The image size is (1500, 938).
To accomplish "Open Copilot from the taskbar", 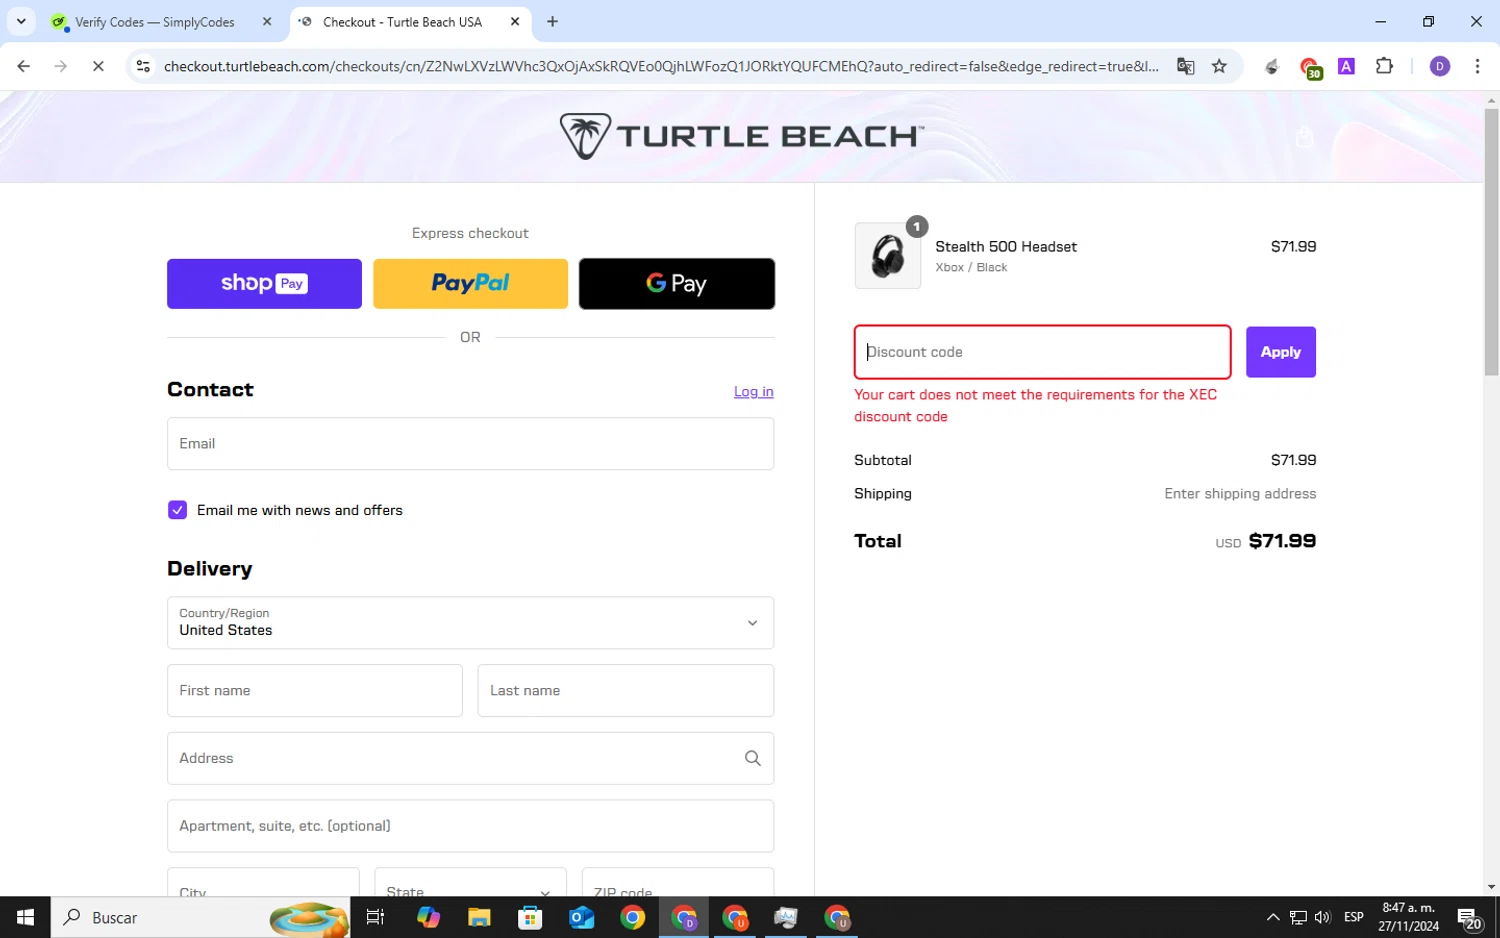I will coord(428,917).
